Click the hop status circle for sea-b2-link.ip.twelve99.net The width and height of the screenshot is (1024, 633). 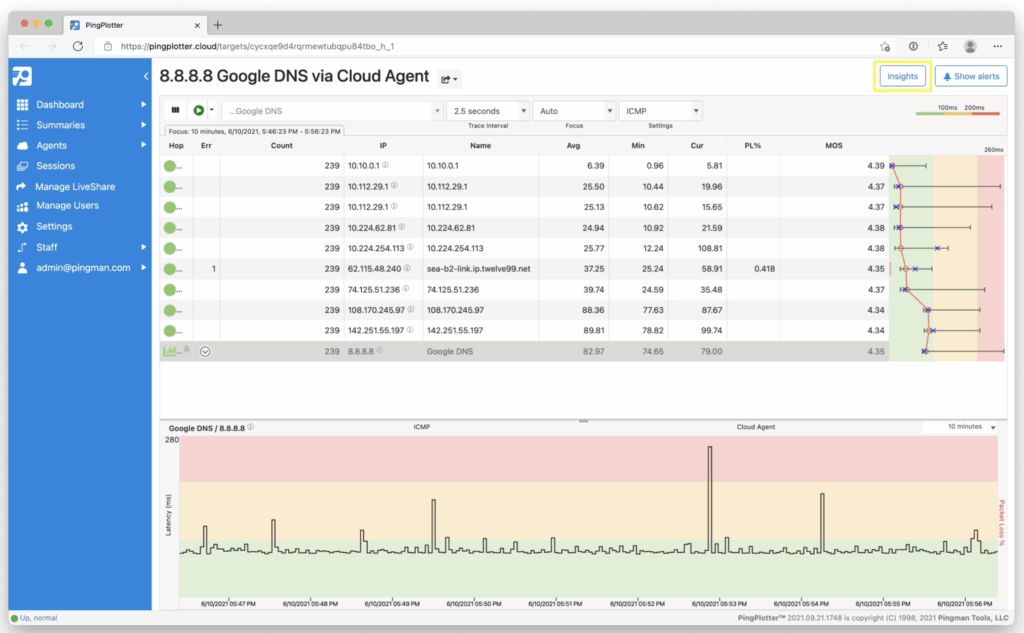click(x=170, y=268)
